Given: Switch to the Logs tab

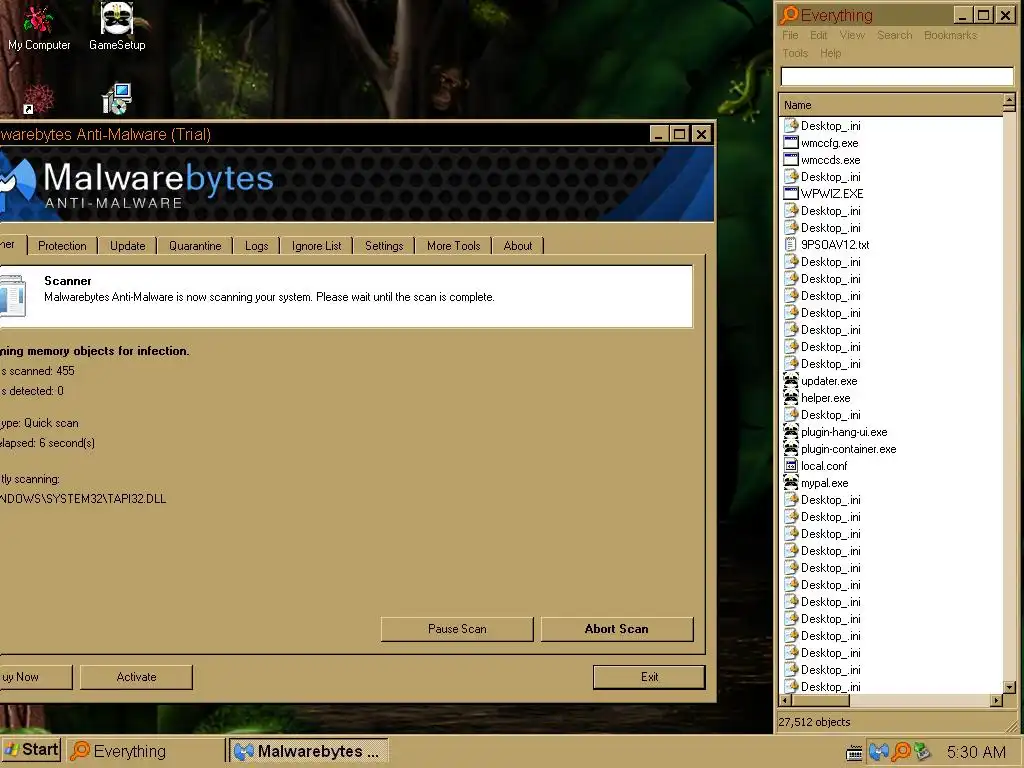Looking at the screenshot, I should click(x=257, y=246).
